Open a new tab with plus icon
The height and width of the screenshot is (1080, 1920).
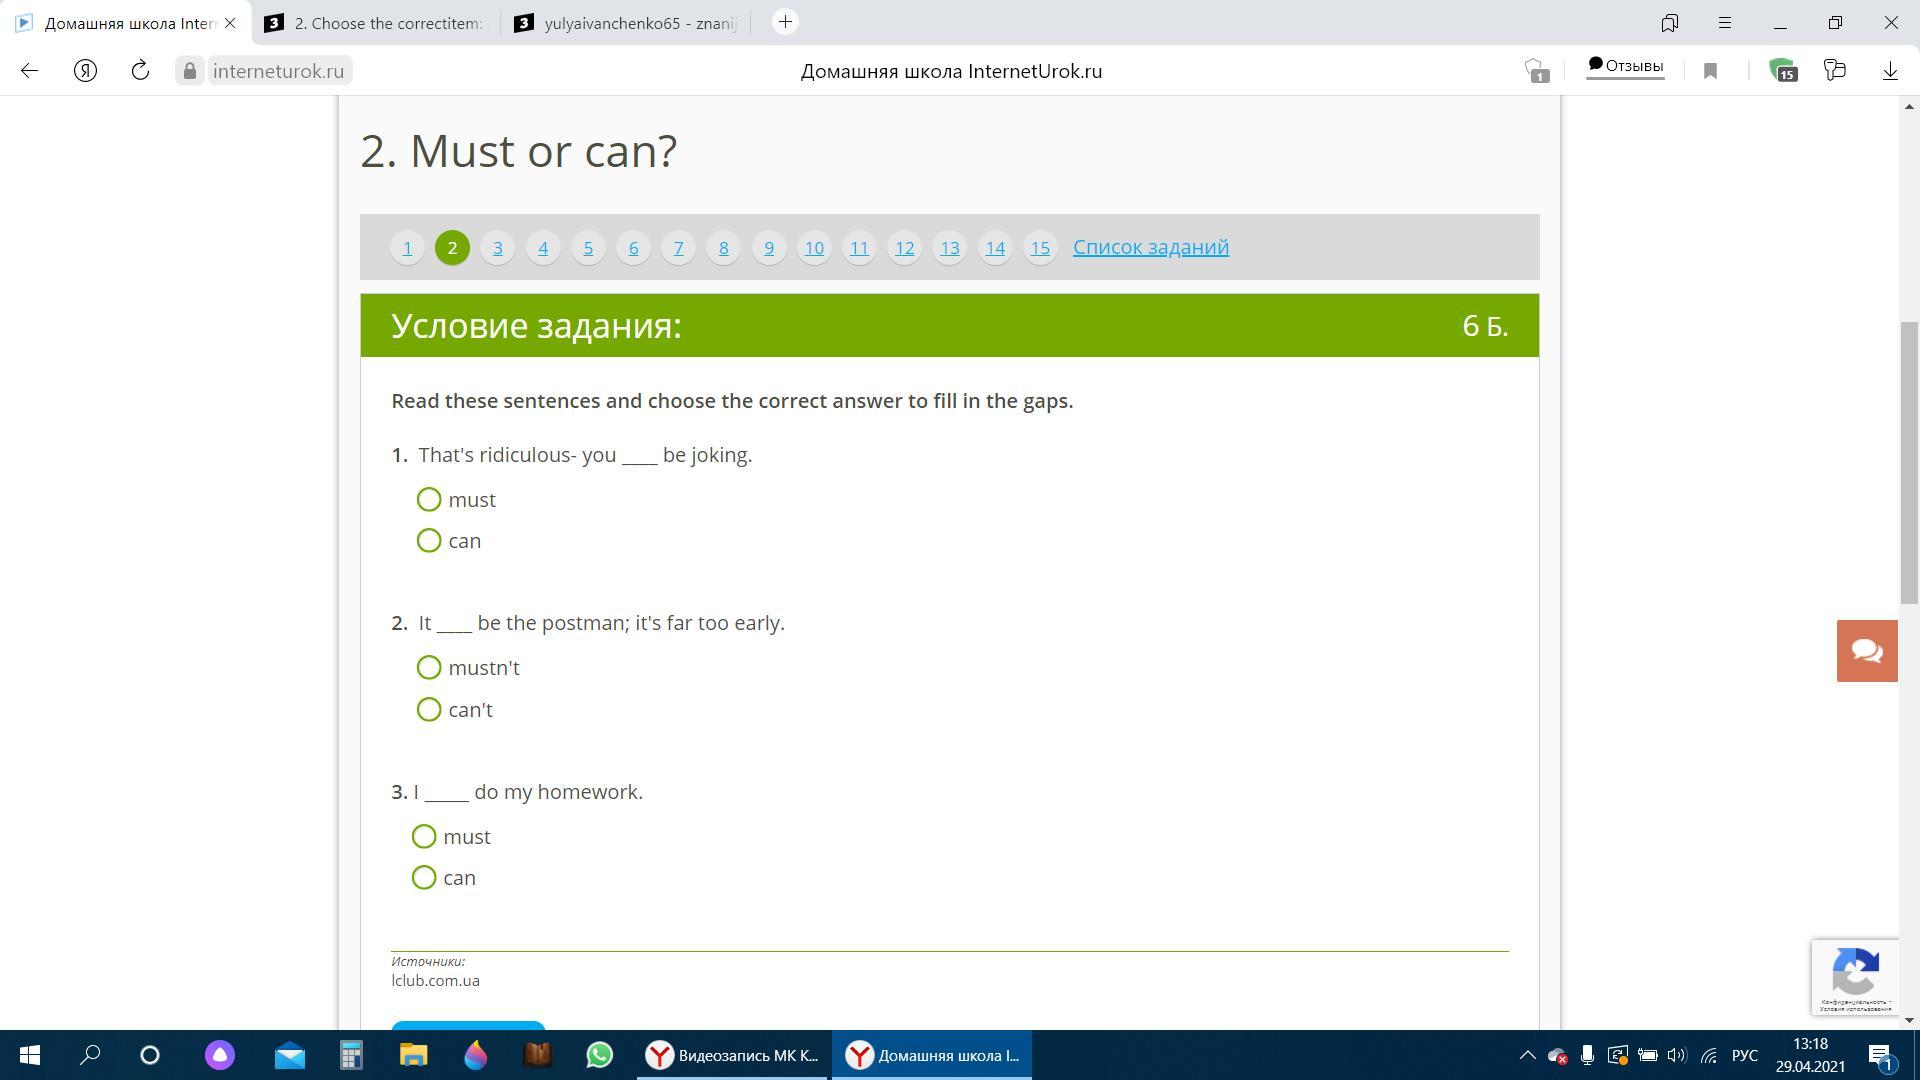click(785, 22)
